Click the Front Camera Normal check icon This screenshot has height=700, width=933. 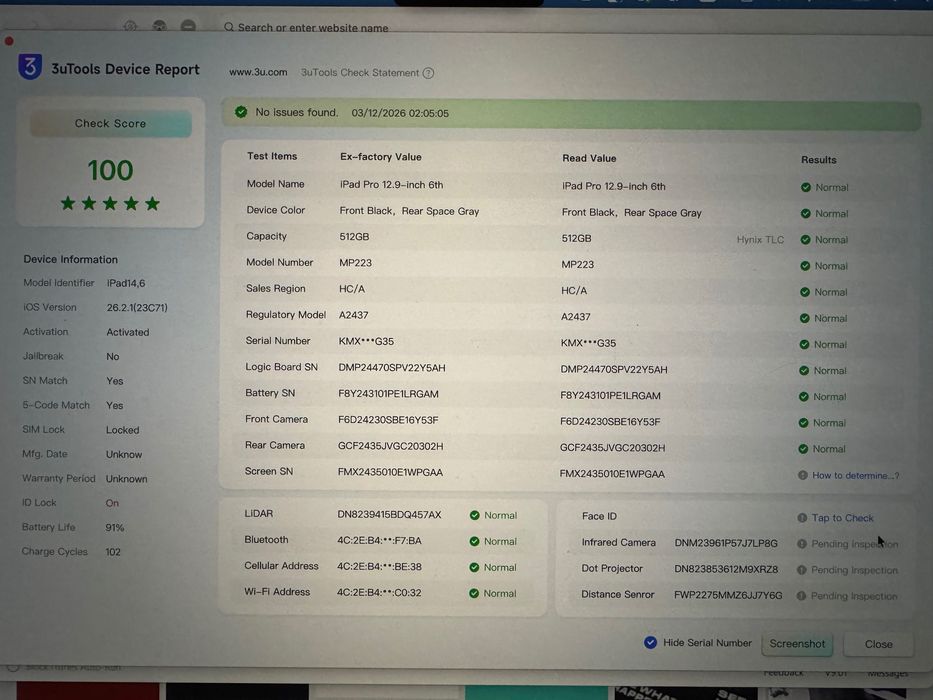(x=803, y=423)
